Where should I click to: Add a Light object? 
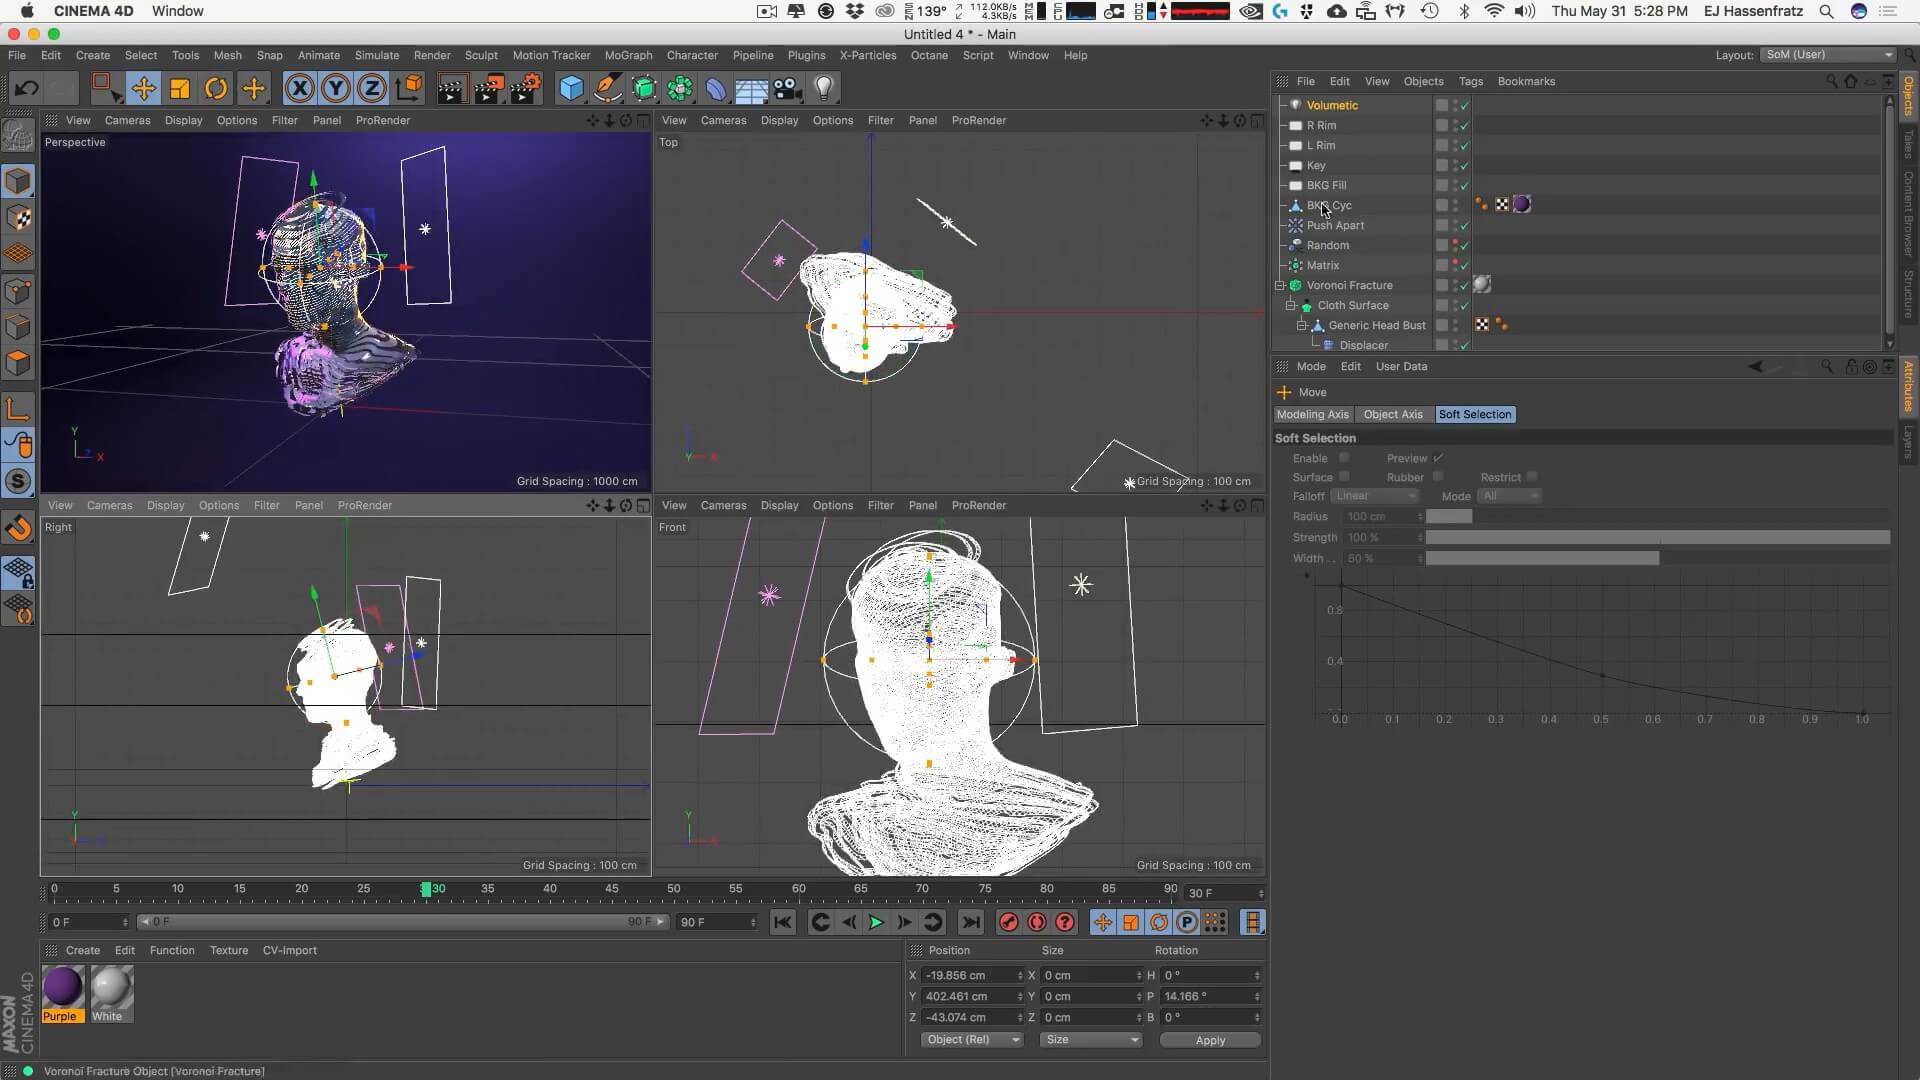[x=824, y=89]
